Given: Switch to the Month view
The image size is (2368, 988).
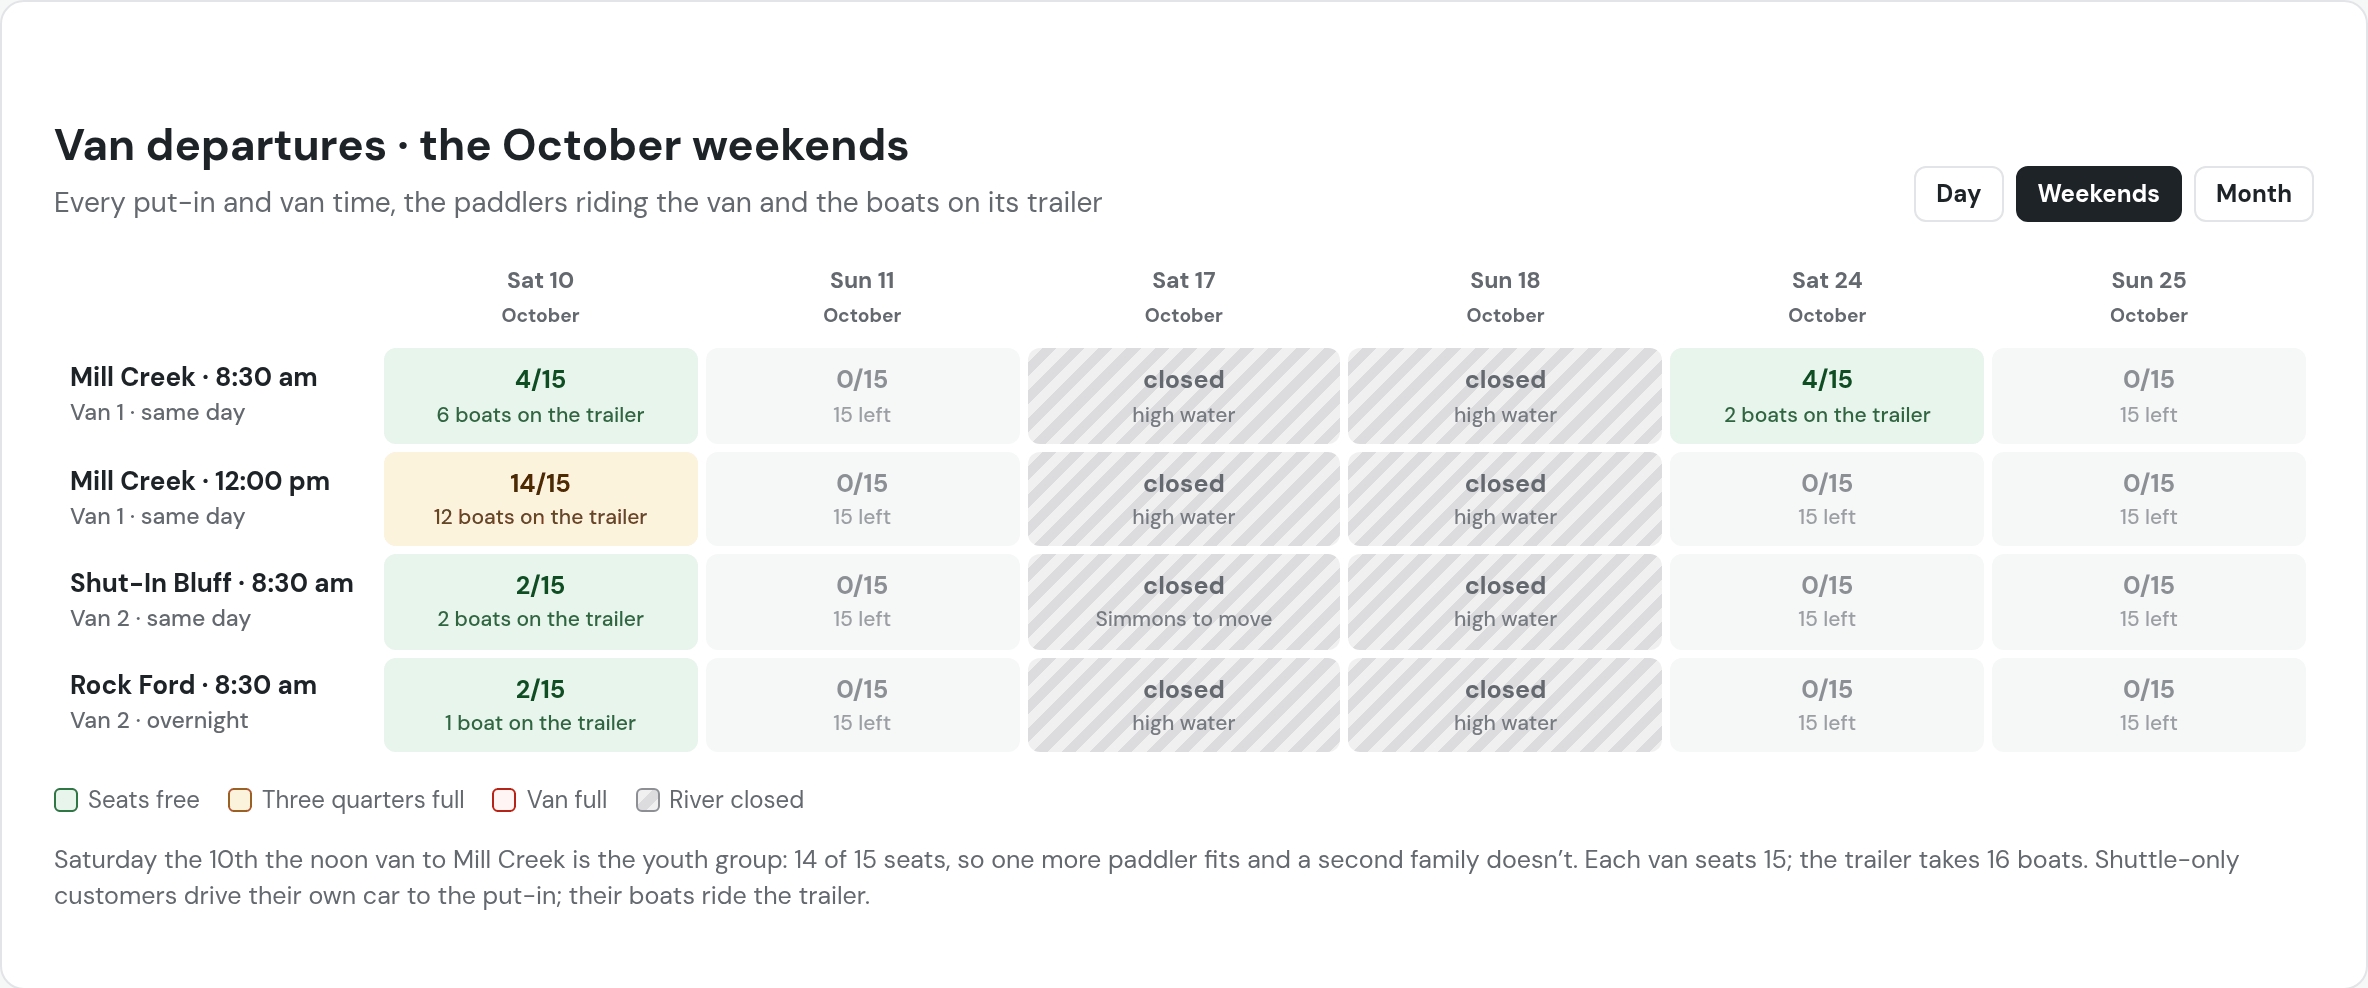Looking at the screenshot, I should (2253, 194).
